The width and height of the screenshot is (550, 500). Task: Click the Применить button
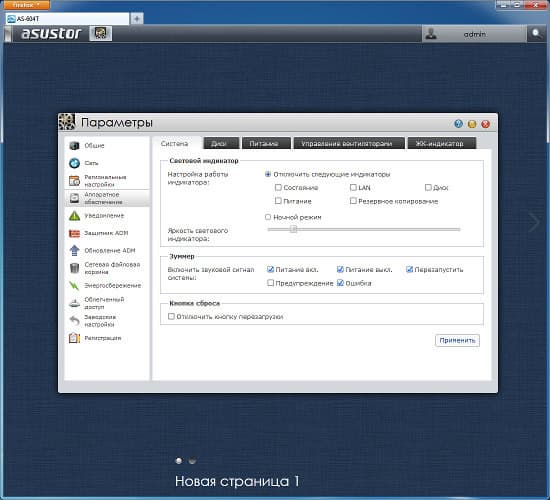457,340
